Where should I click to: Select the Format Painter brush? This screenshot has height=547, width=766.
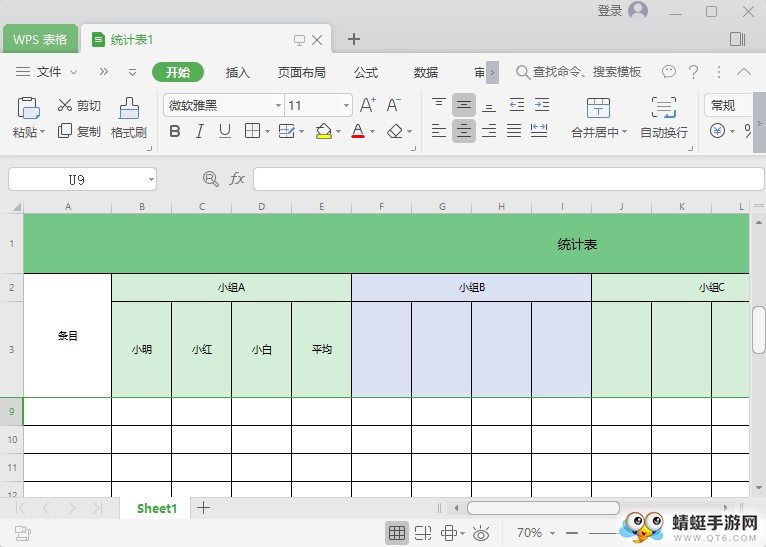(128, 118)
